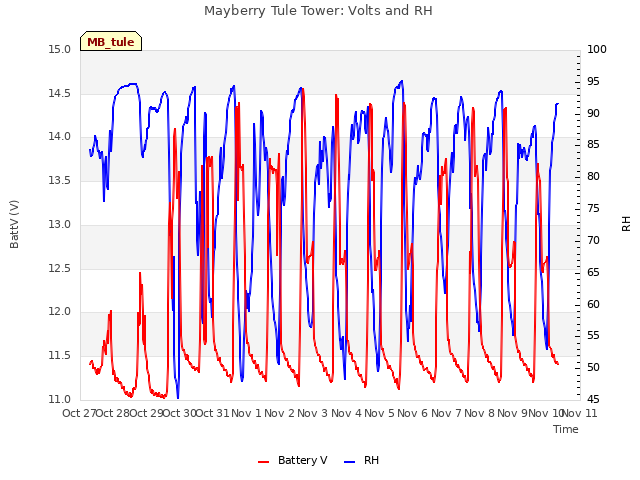
Task: Click the Nov 4 date label
Action: pyautogui.click(x=346, y=413)
